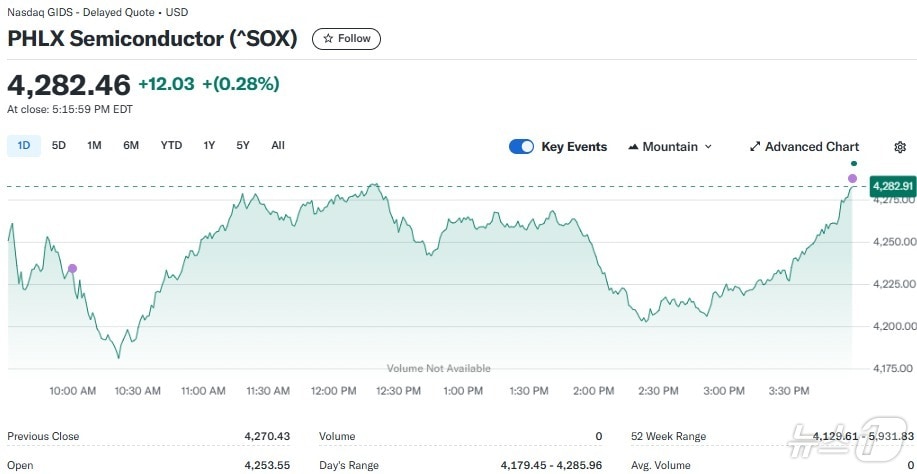This screenshot has height=474, width=917.
Task: Select the 1M range tab
Action: click(x=94, y=145)
